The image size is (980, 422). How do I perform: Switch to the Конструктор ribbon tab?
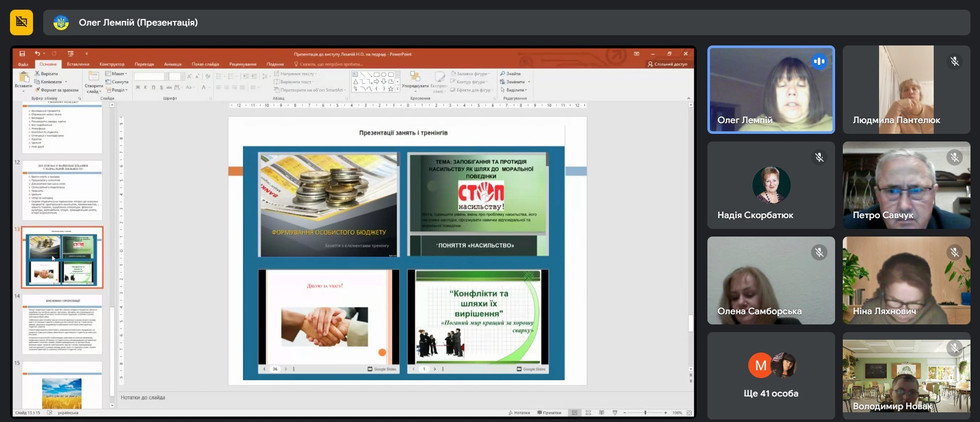click(112, 64)
